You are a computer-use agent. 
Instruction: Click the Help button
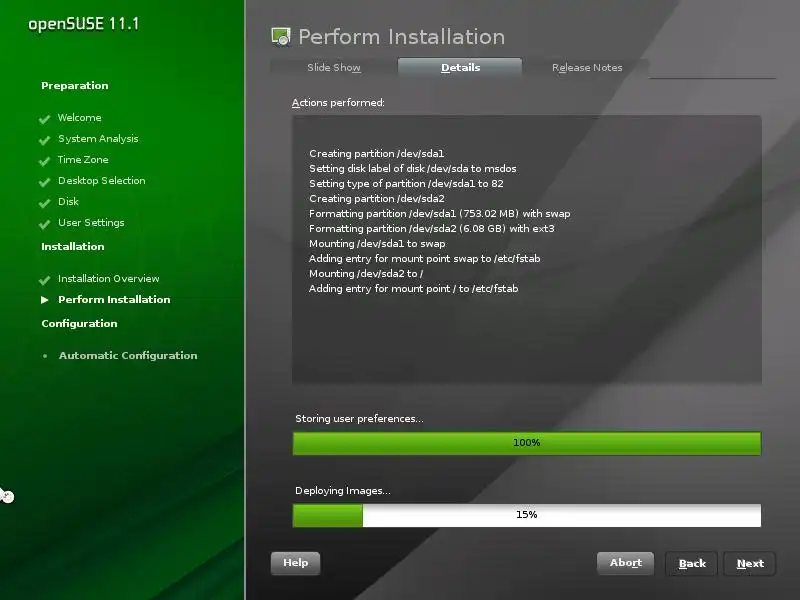click(295, 563)
